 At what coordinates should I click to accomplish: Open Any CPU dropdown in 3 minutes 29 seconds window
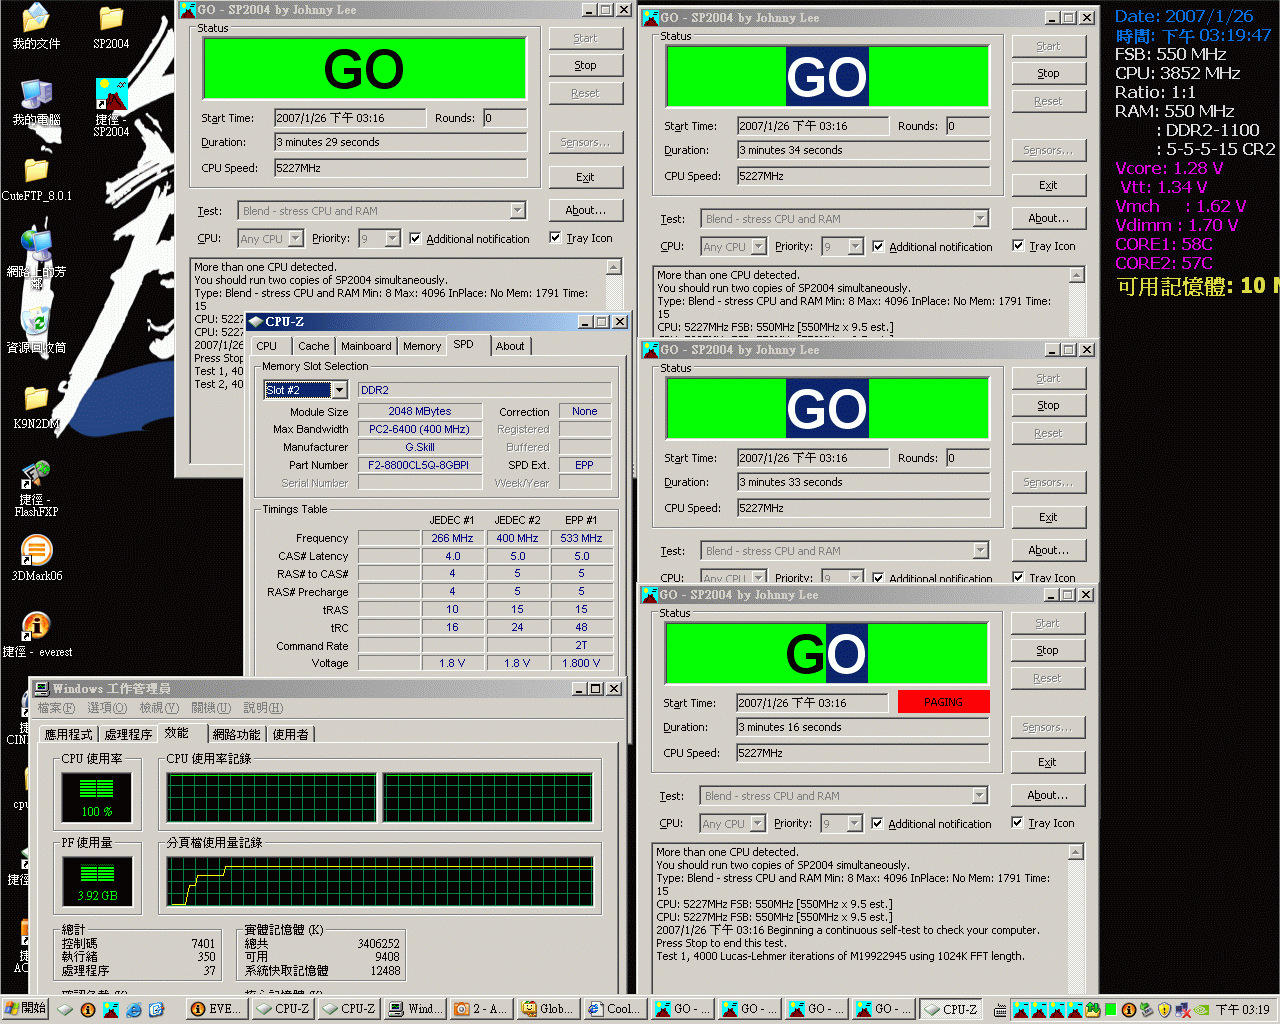pos(296,239)
